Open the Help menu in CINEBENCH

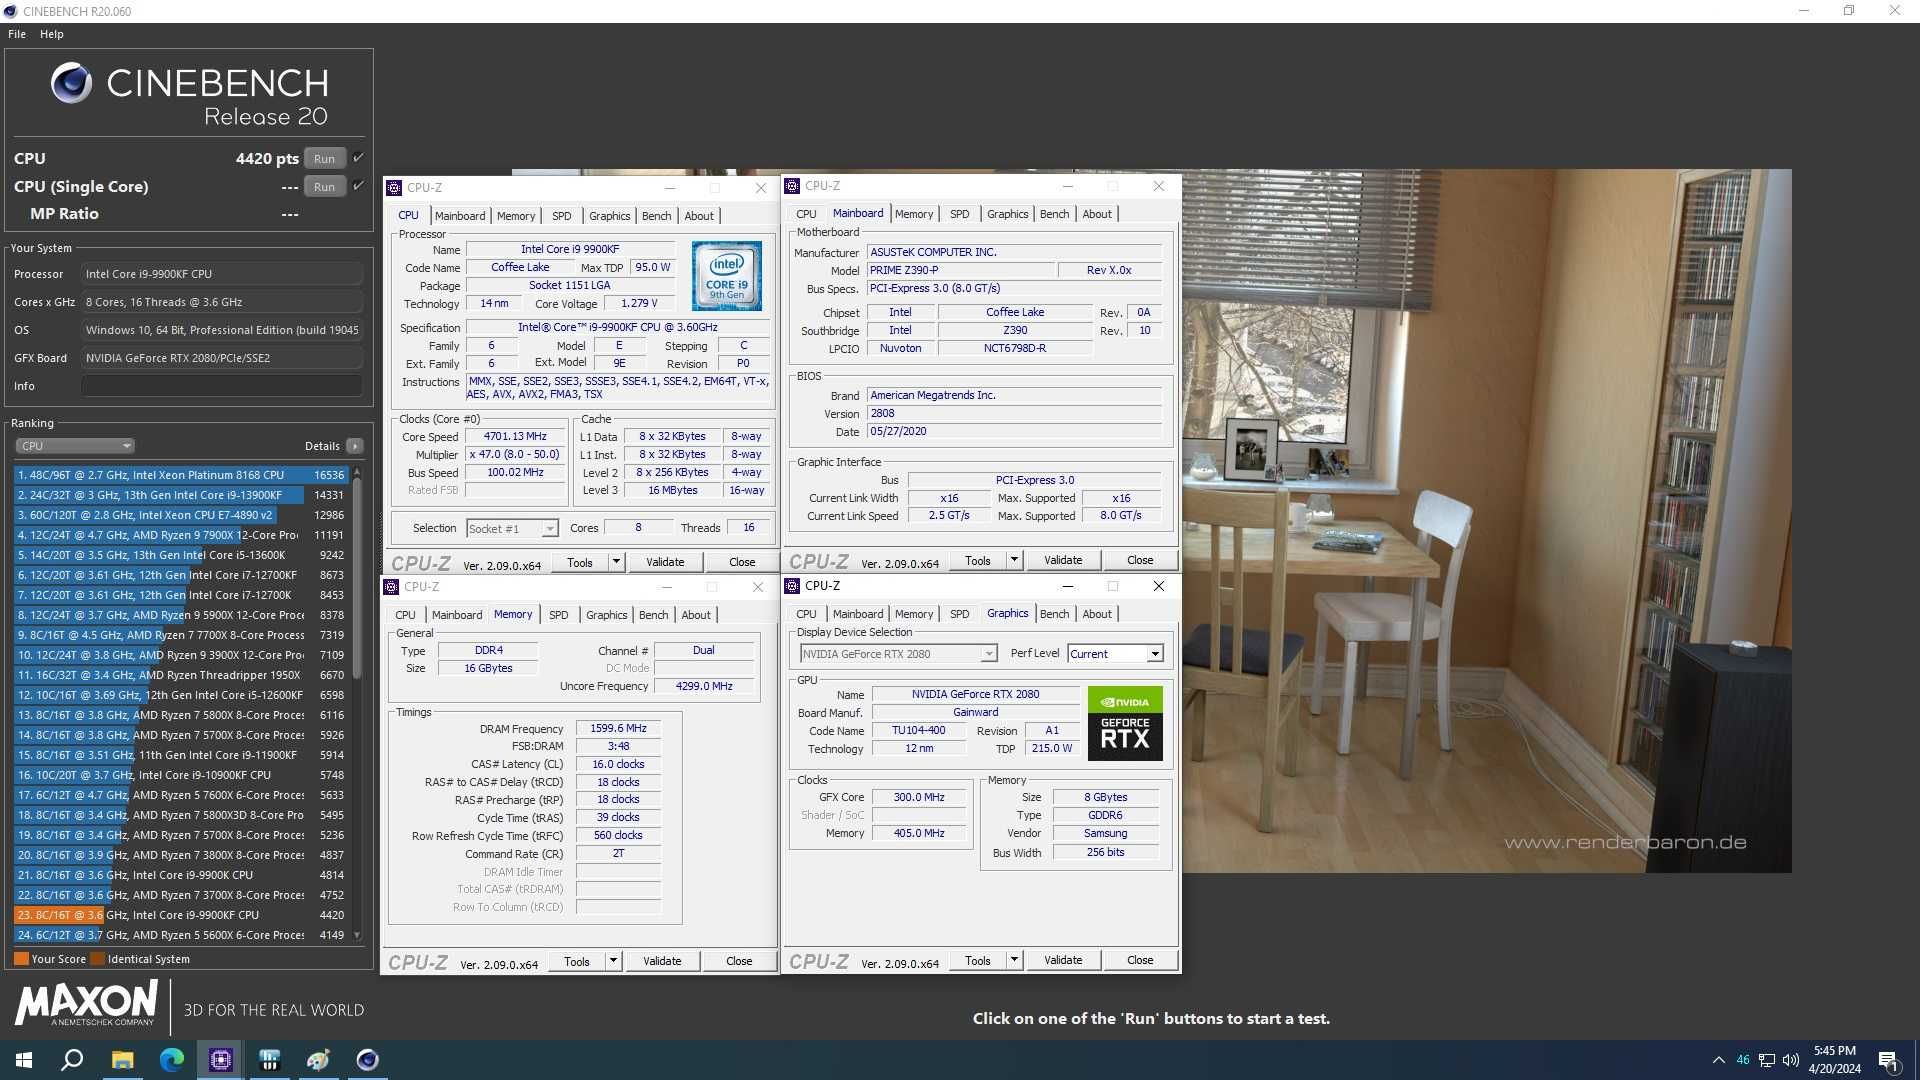51,33
